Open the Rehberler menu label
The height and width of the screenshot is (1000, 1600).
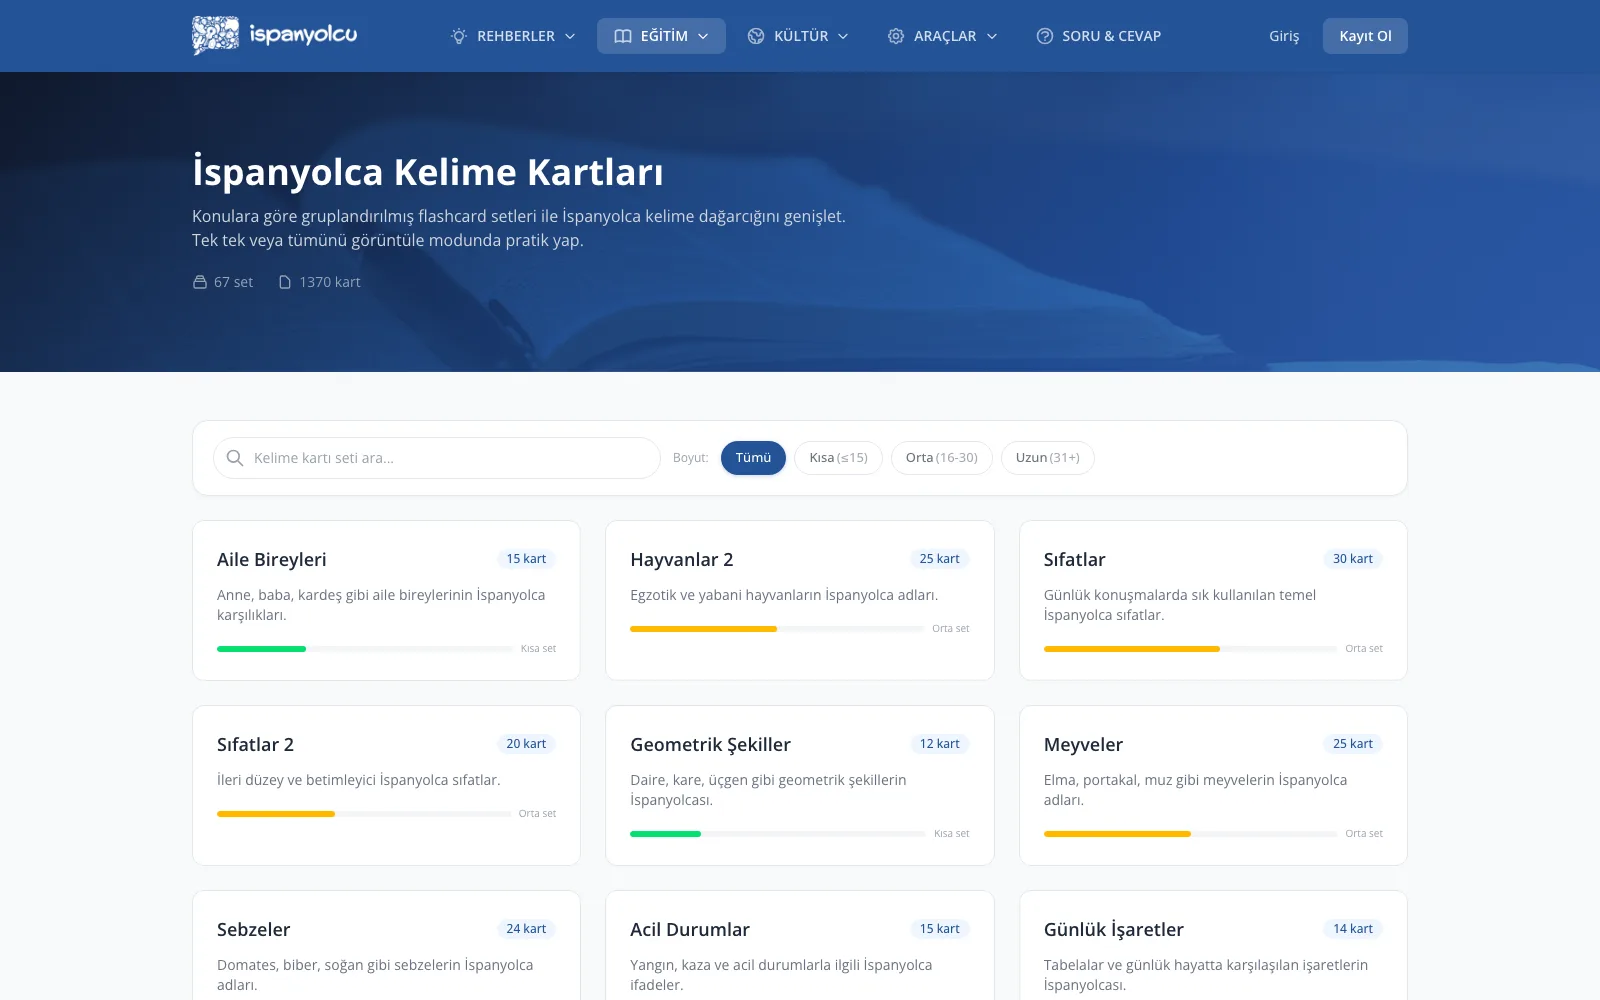(515, 36)
